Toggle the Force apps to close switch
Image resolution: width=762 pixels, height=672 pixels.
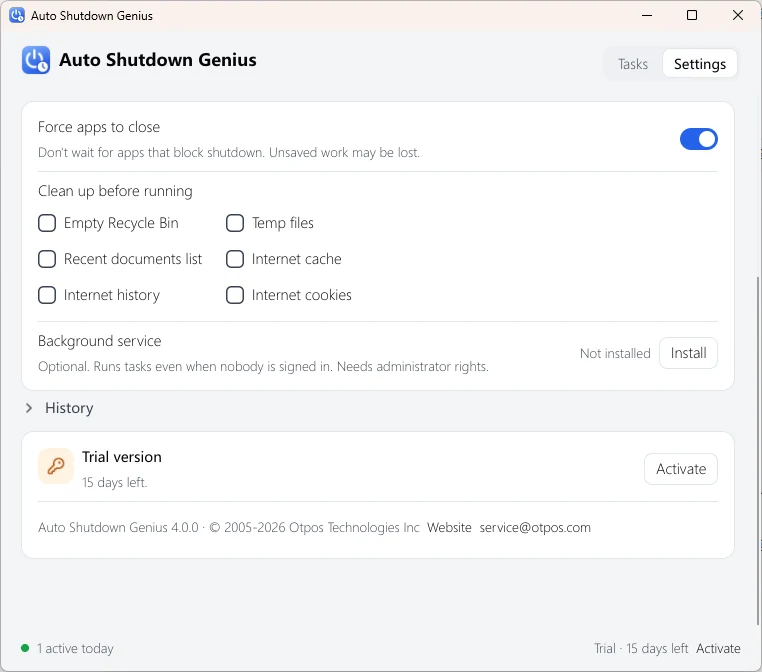tap(698, 139)
